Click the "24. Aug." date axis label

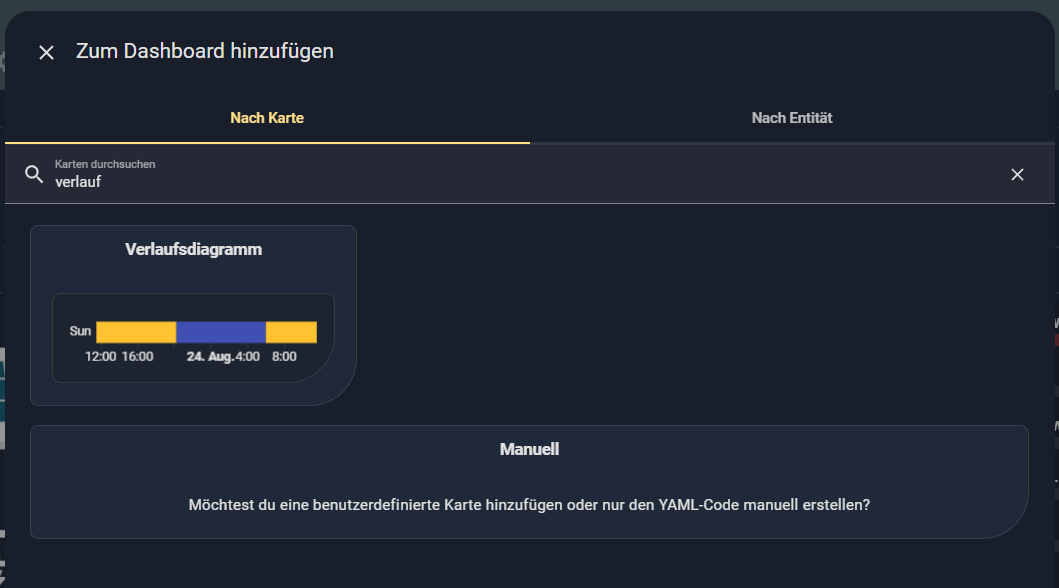click(x=210, y=356)
